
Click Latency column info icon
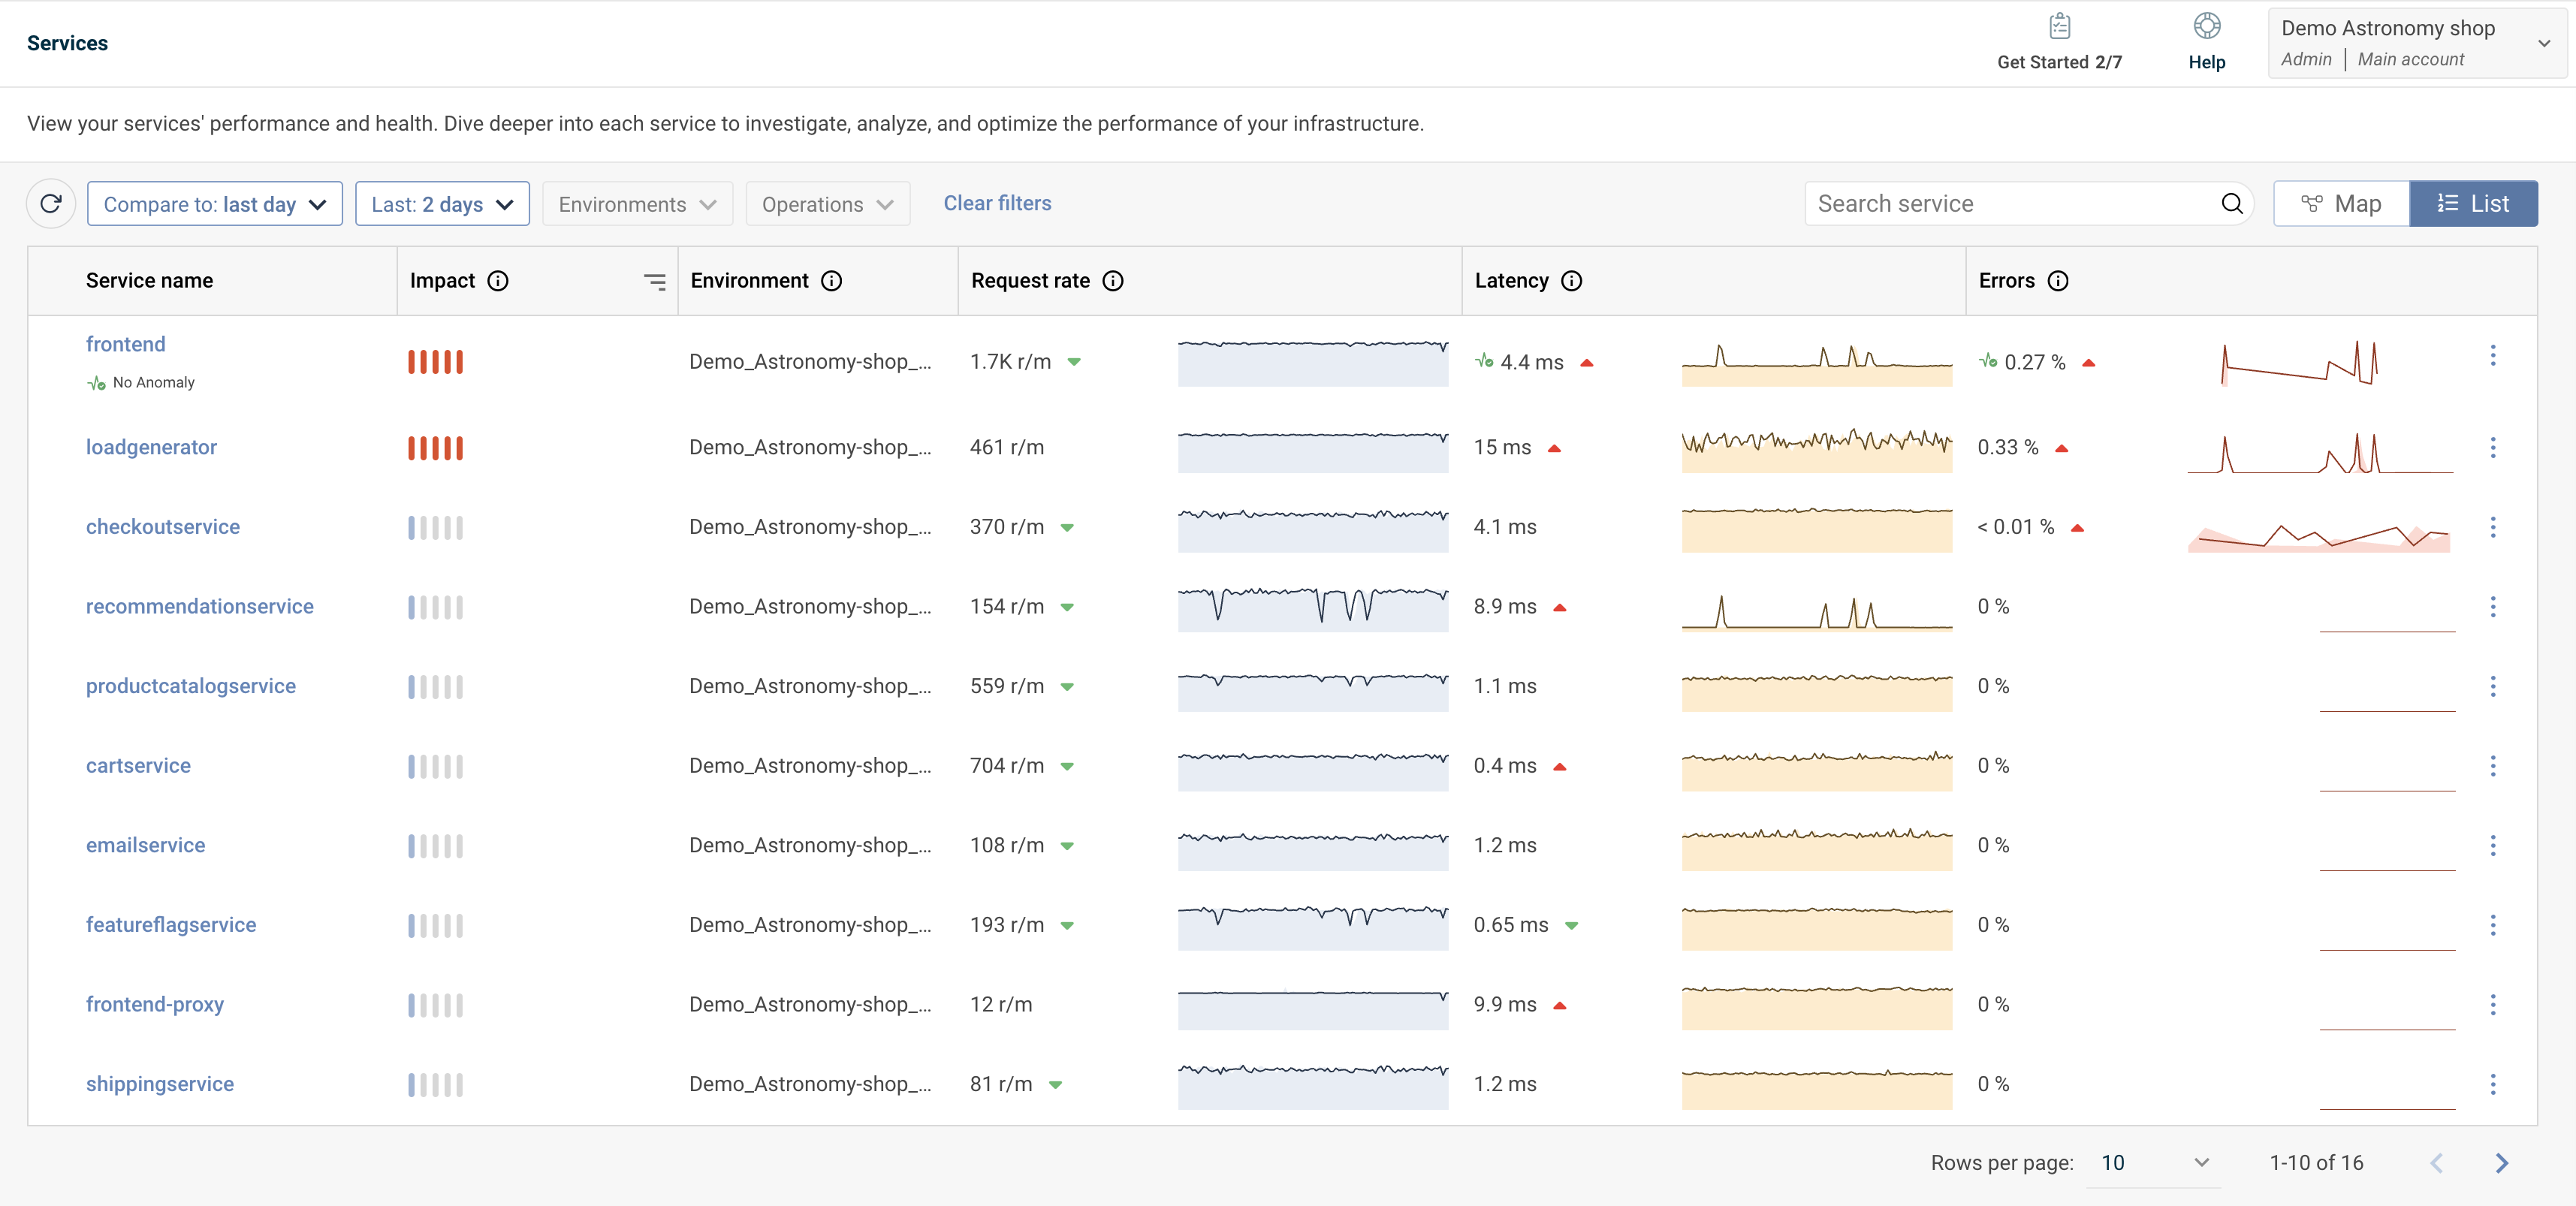coord(1571,281)
